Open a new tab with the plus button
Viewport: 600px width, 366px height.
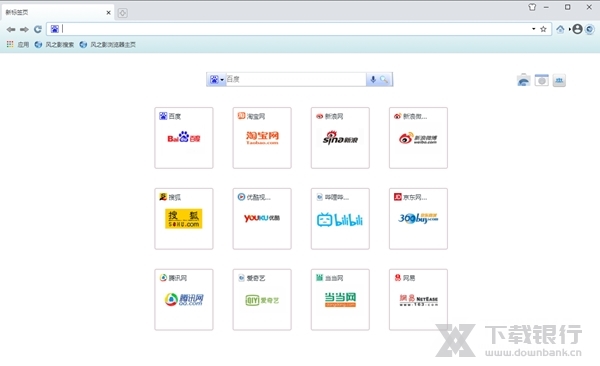click(x=122, y=13)
